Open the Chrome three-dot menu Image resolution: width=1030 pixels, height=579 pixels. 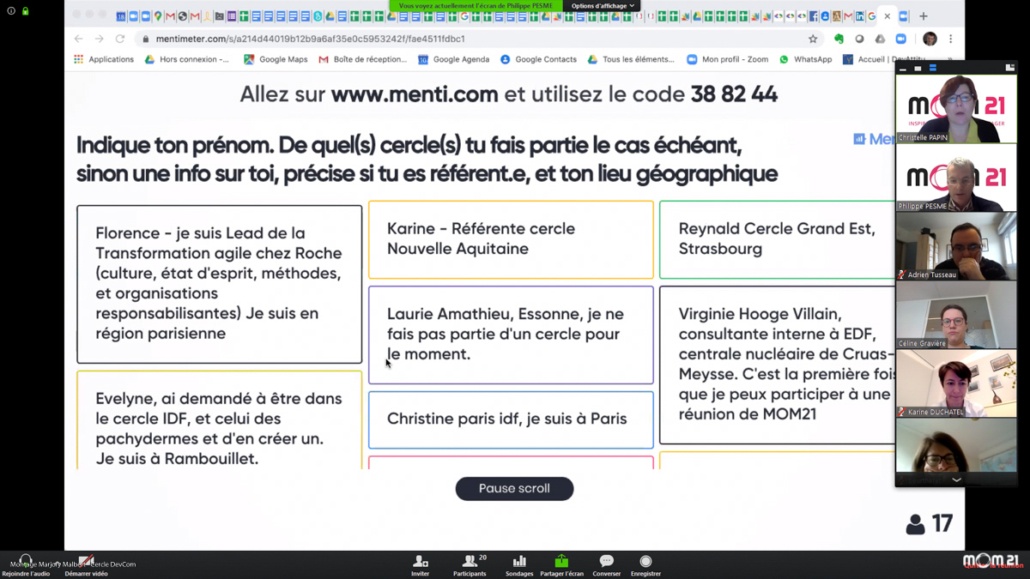click(x=951, y=39)
